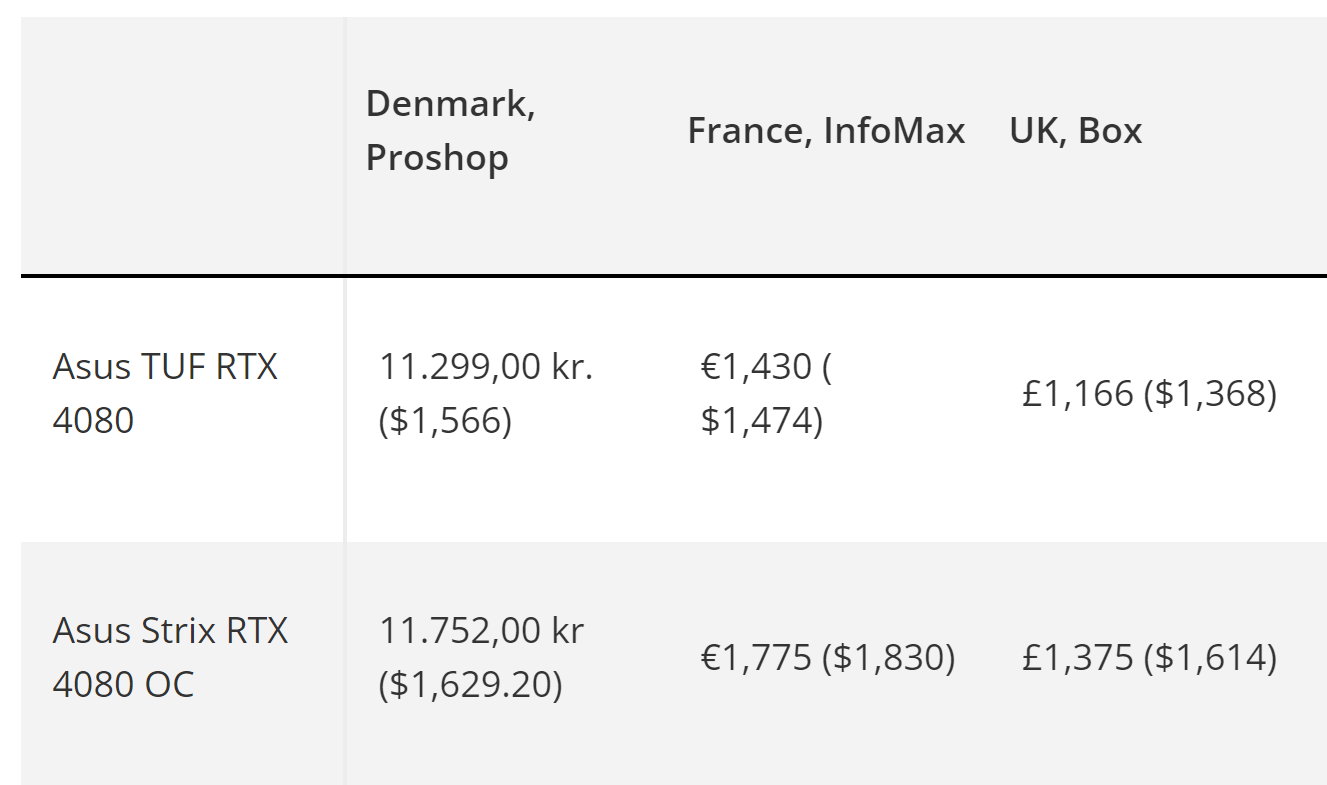Image resolution: width=1327 pixels, height=785 pixels.
Task: Select the ($1,614) dollar price
Action: (1210, 658)
